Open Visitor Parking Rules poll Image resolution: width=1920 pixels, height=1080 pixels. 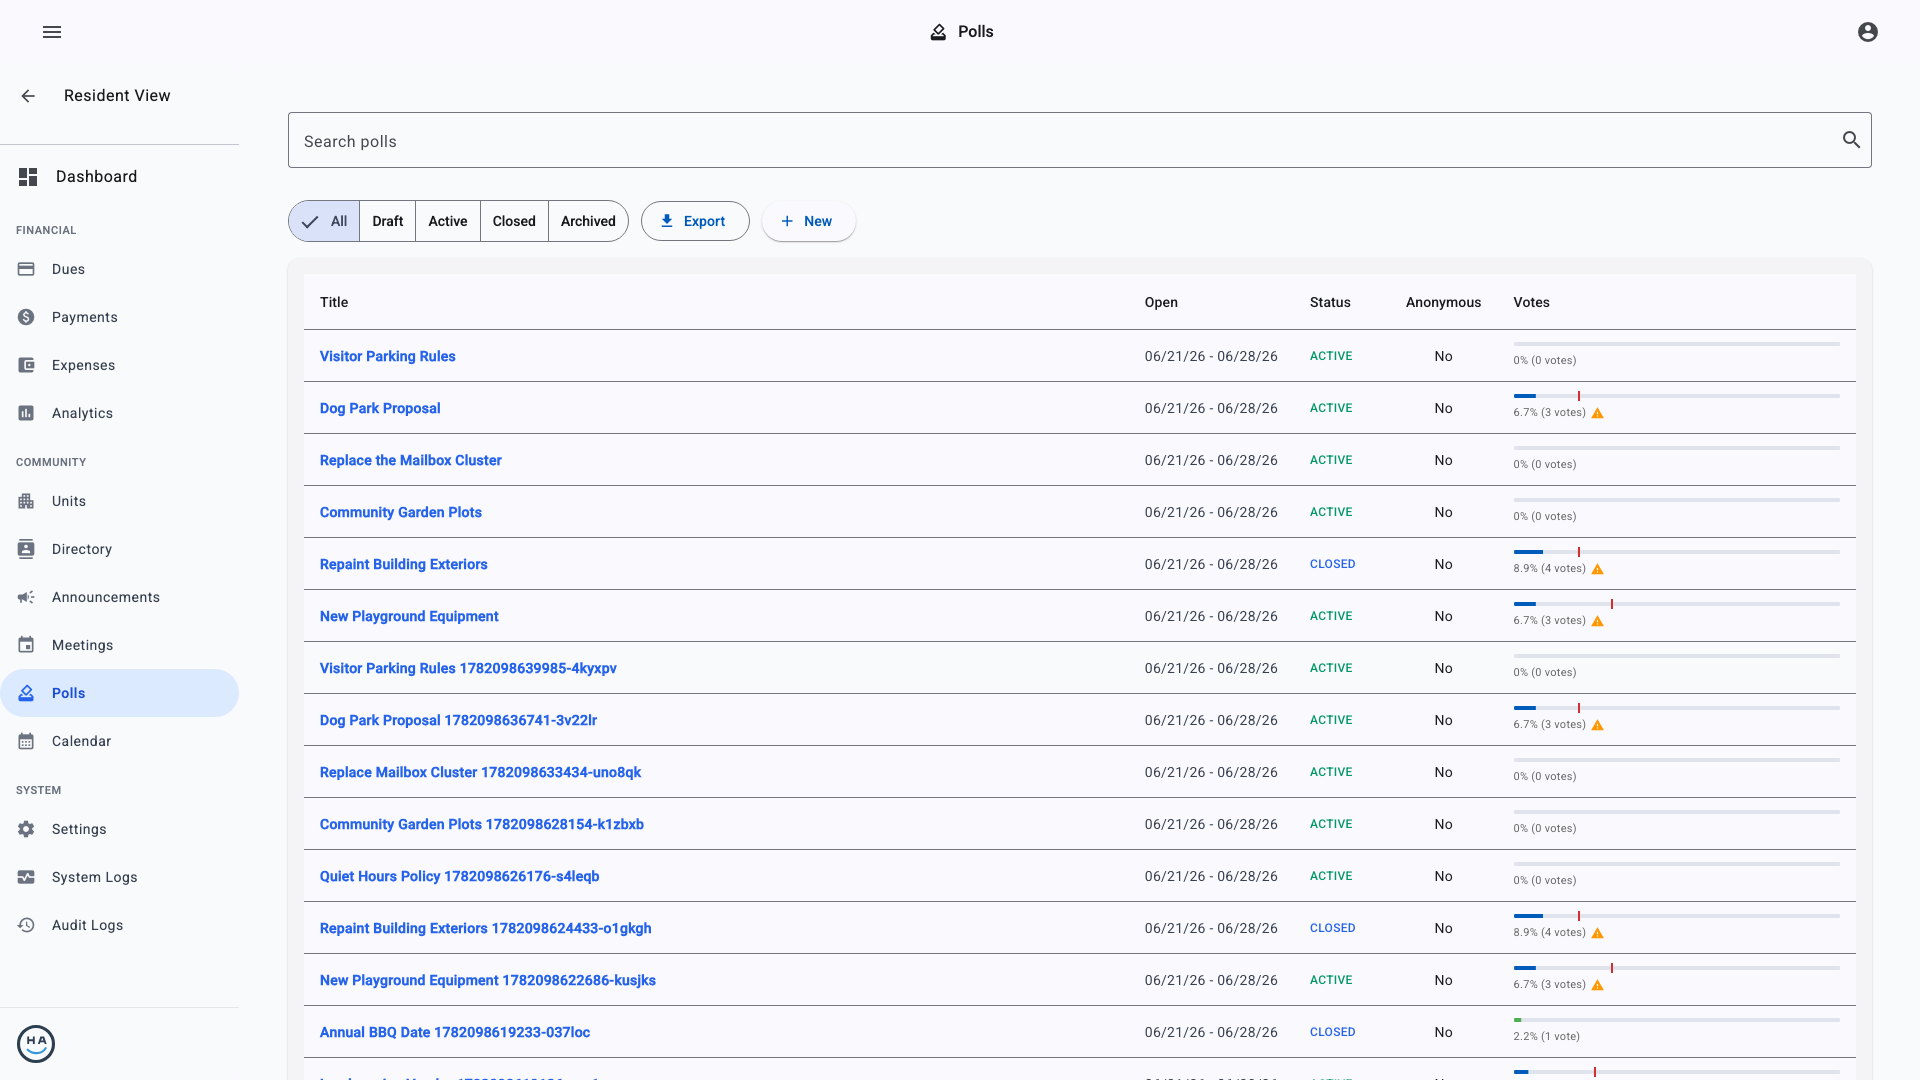tap(387, 356)
